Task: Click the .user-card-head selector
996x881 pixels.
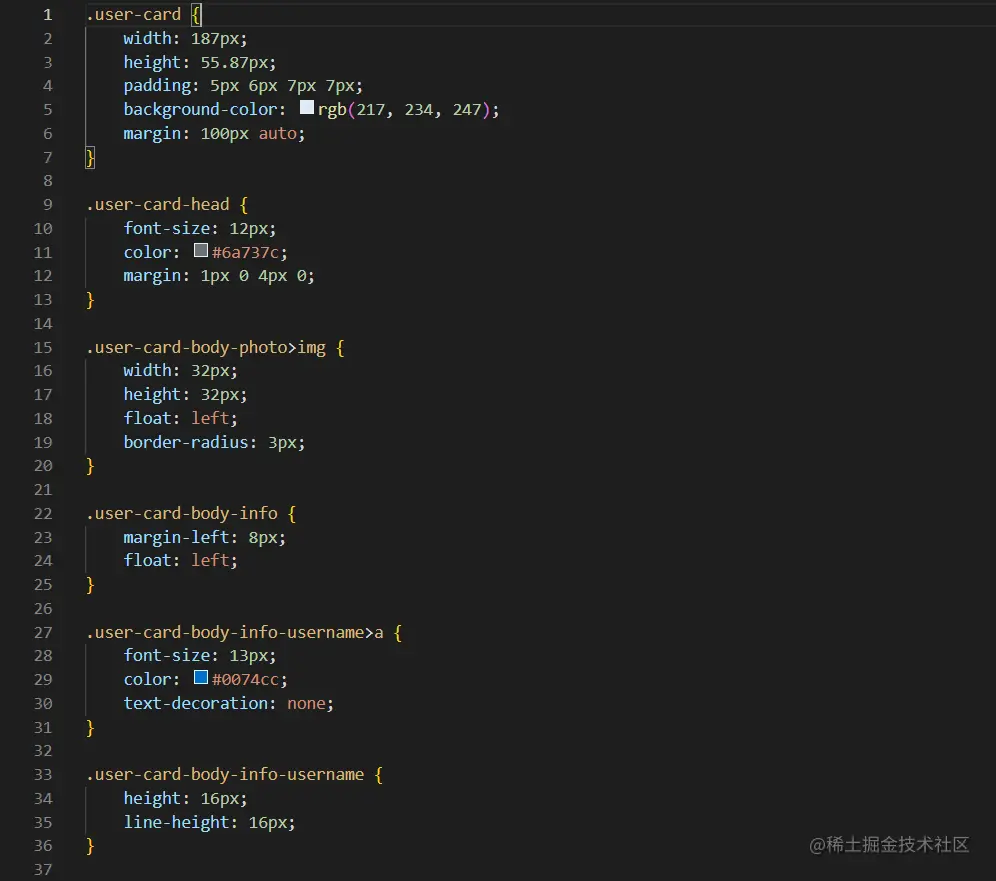Action: (x=158, y=205)
